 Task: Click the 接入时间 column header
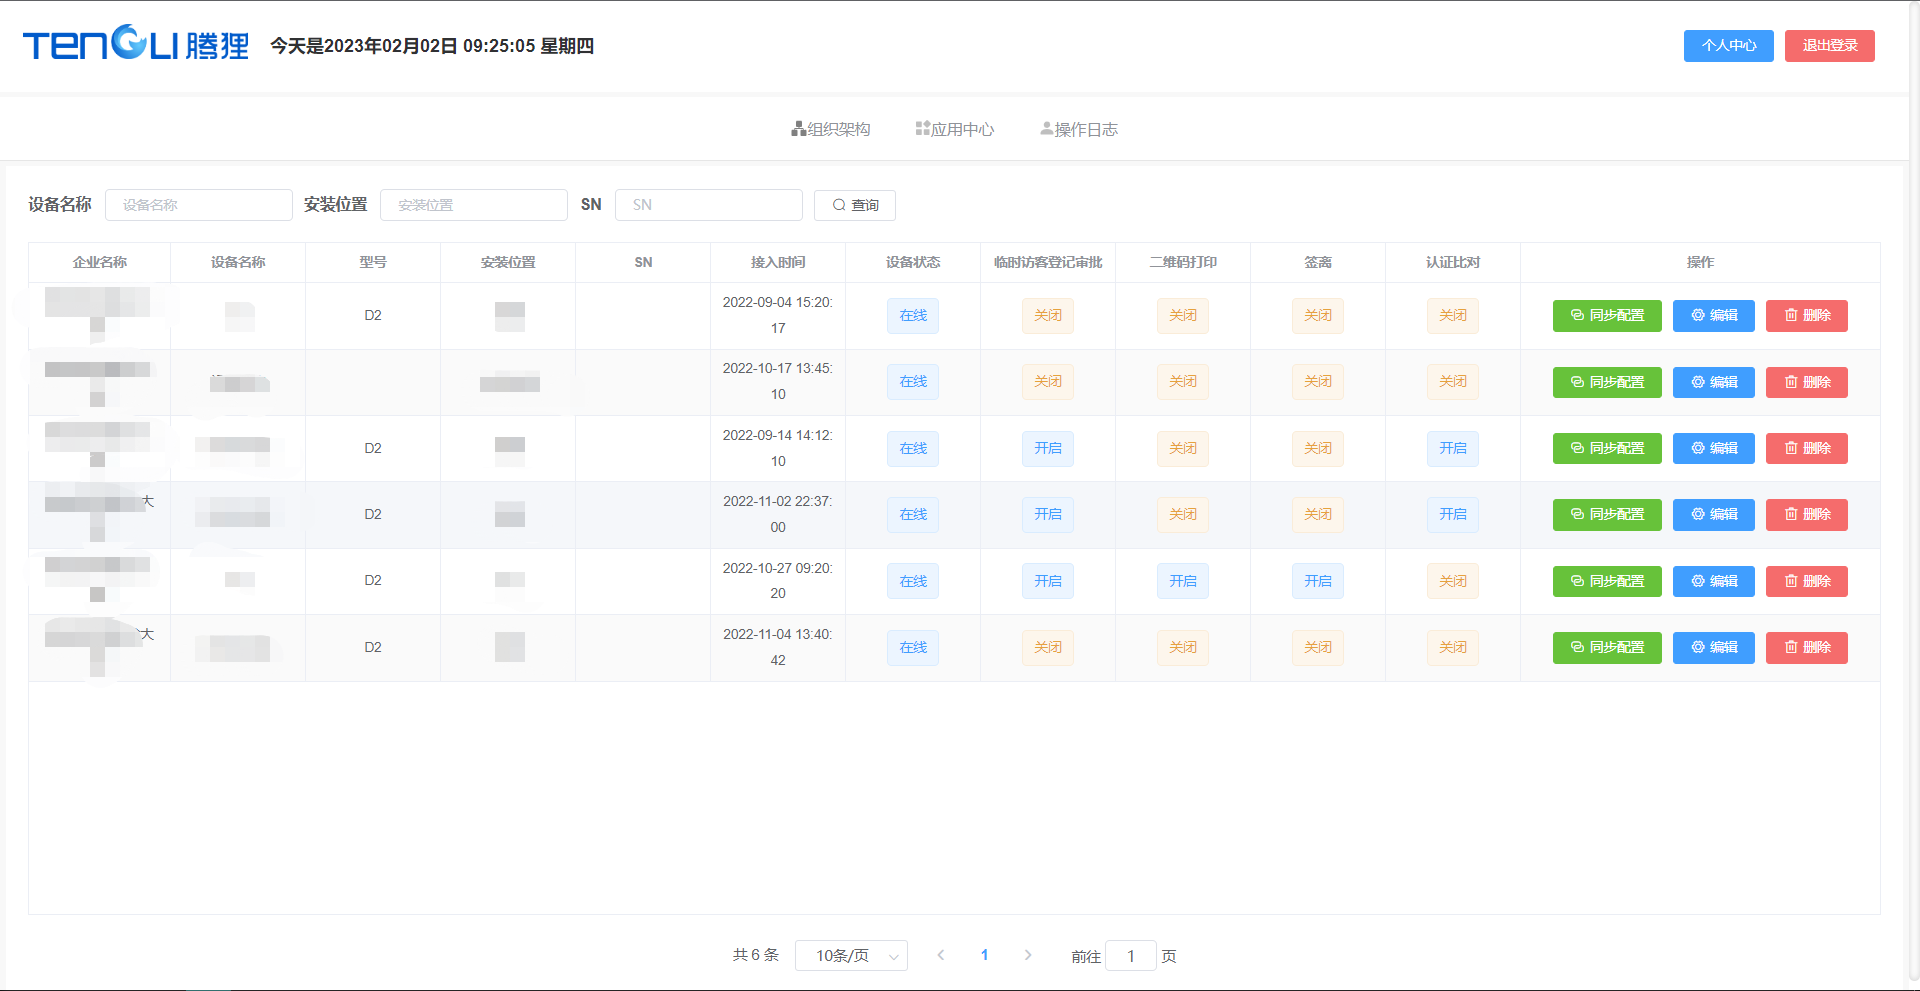click(778, 262)
